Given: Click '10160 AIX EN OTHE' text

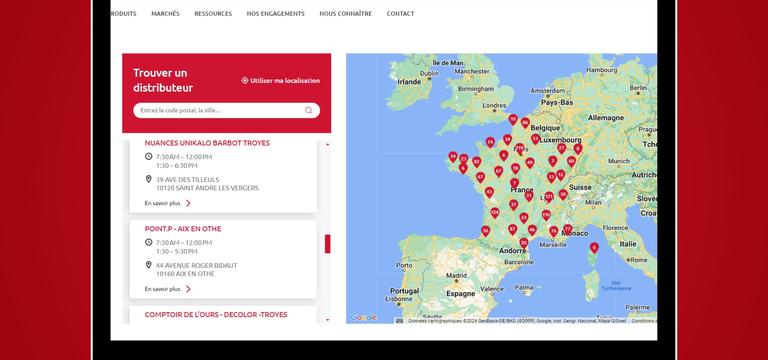Looking at the screenshot, I should pos(185,274).
